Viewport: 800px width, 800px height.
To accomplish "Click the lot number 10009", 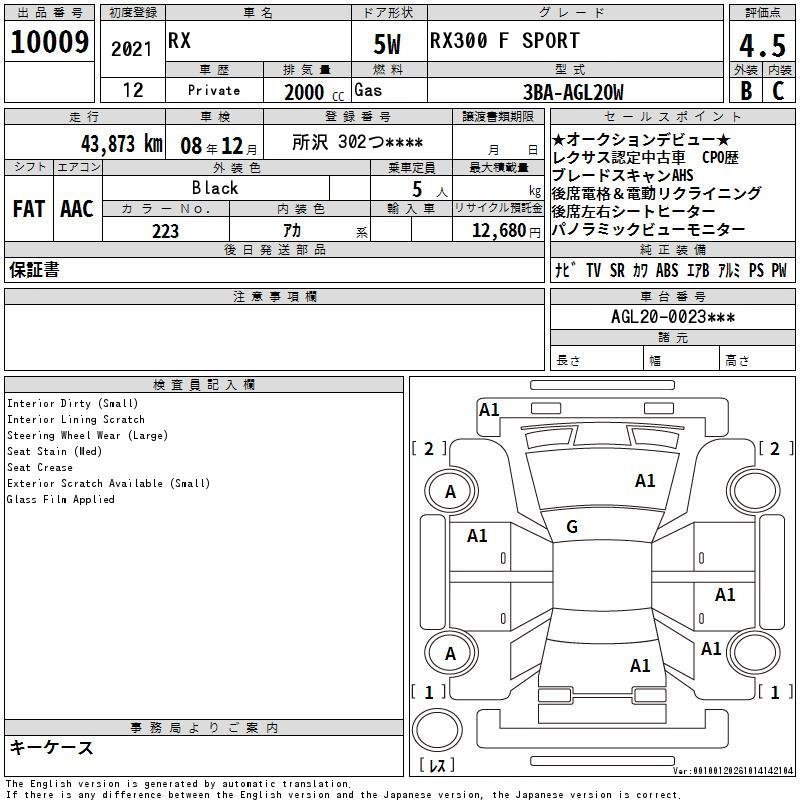I will point(49,42).
